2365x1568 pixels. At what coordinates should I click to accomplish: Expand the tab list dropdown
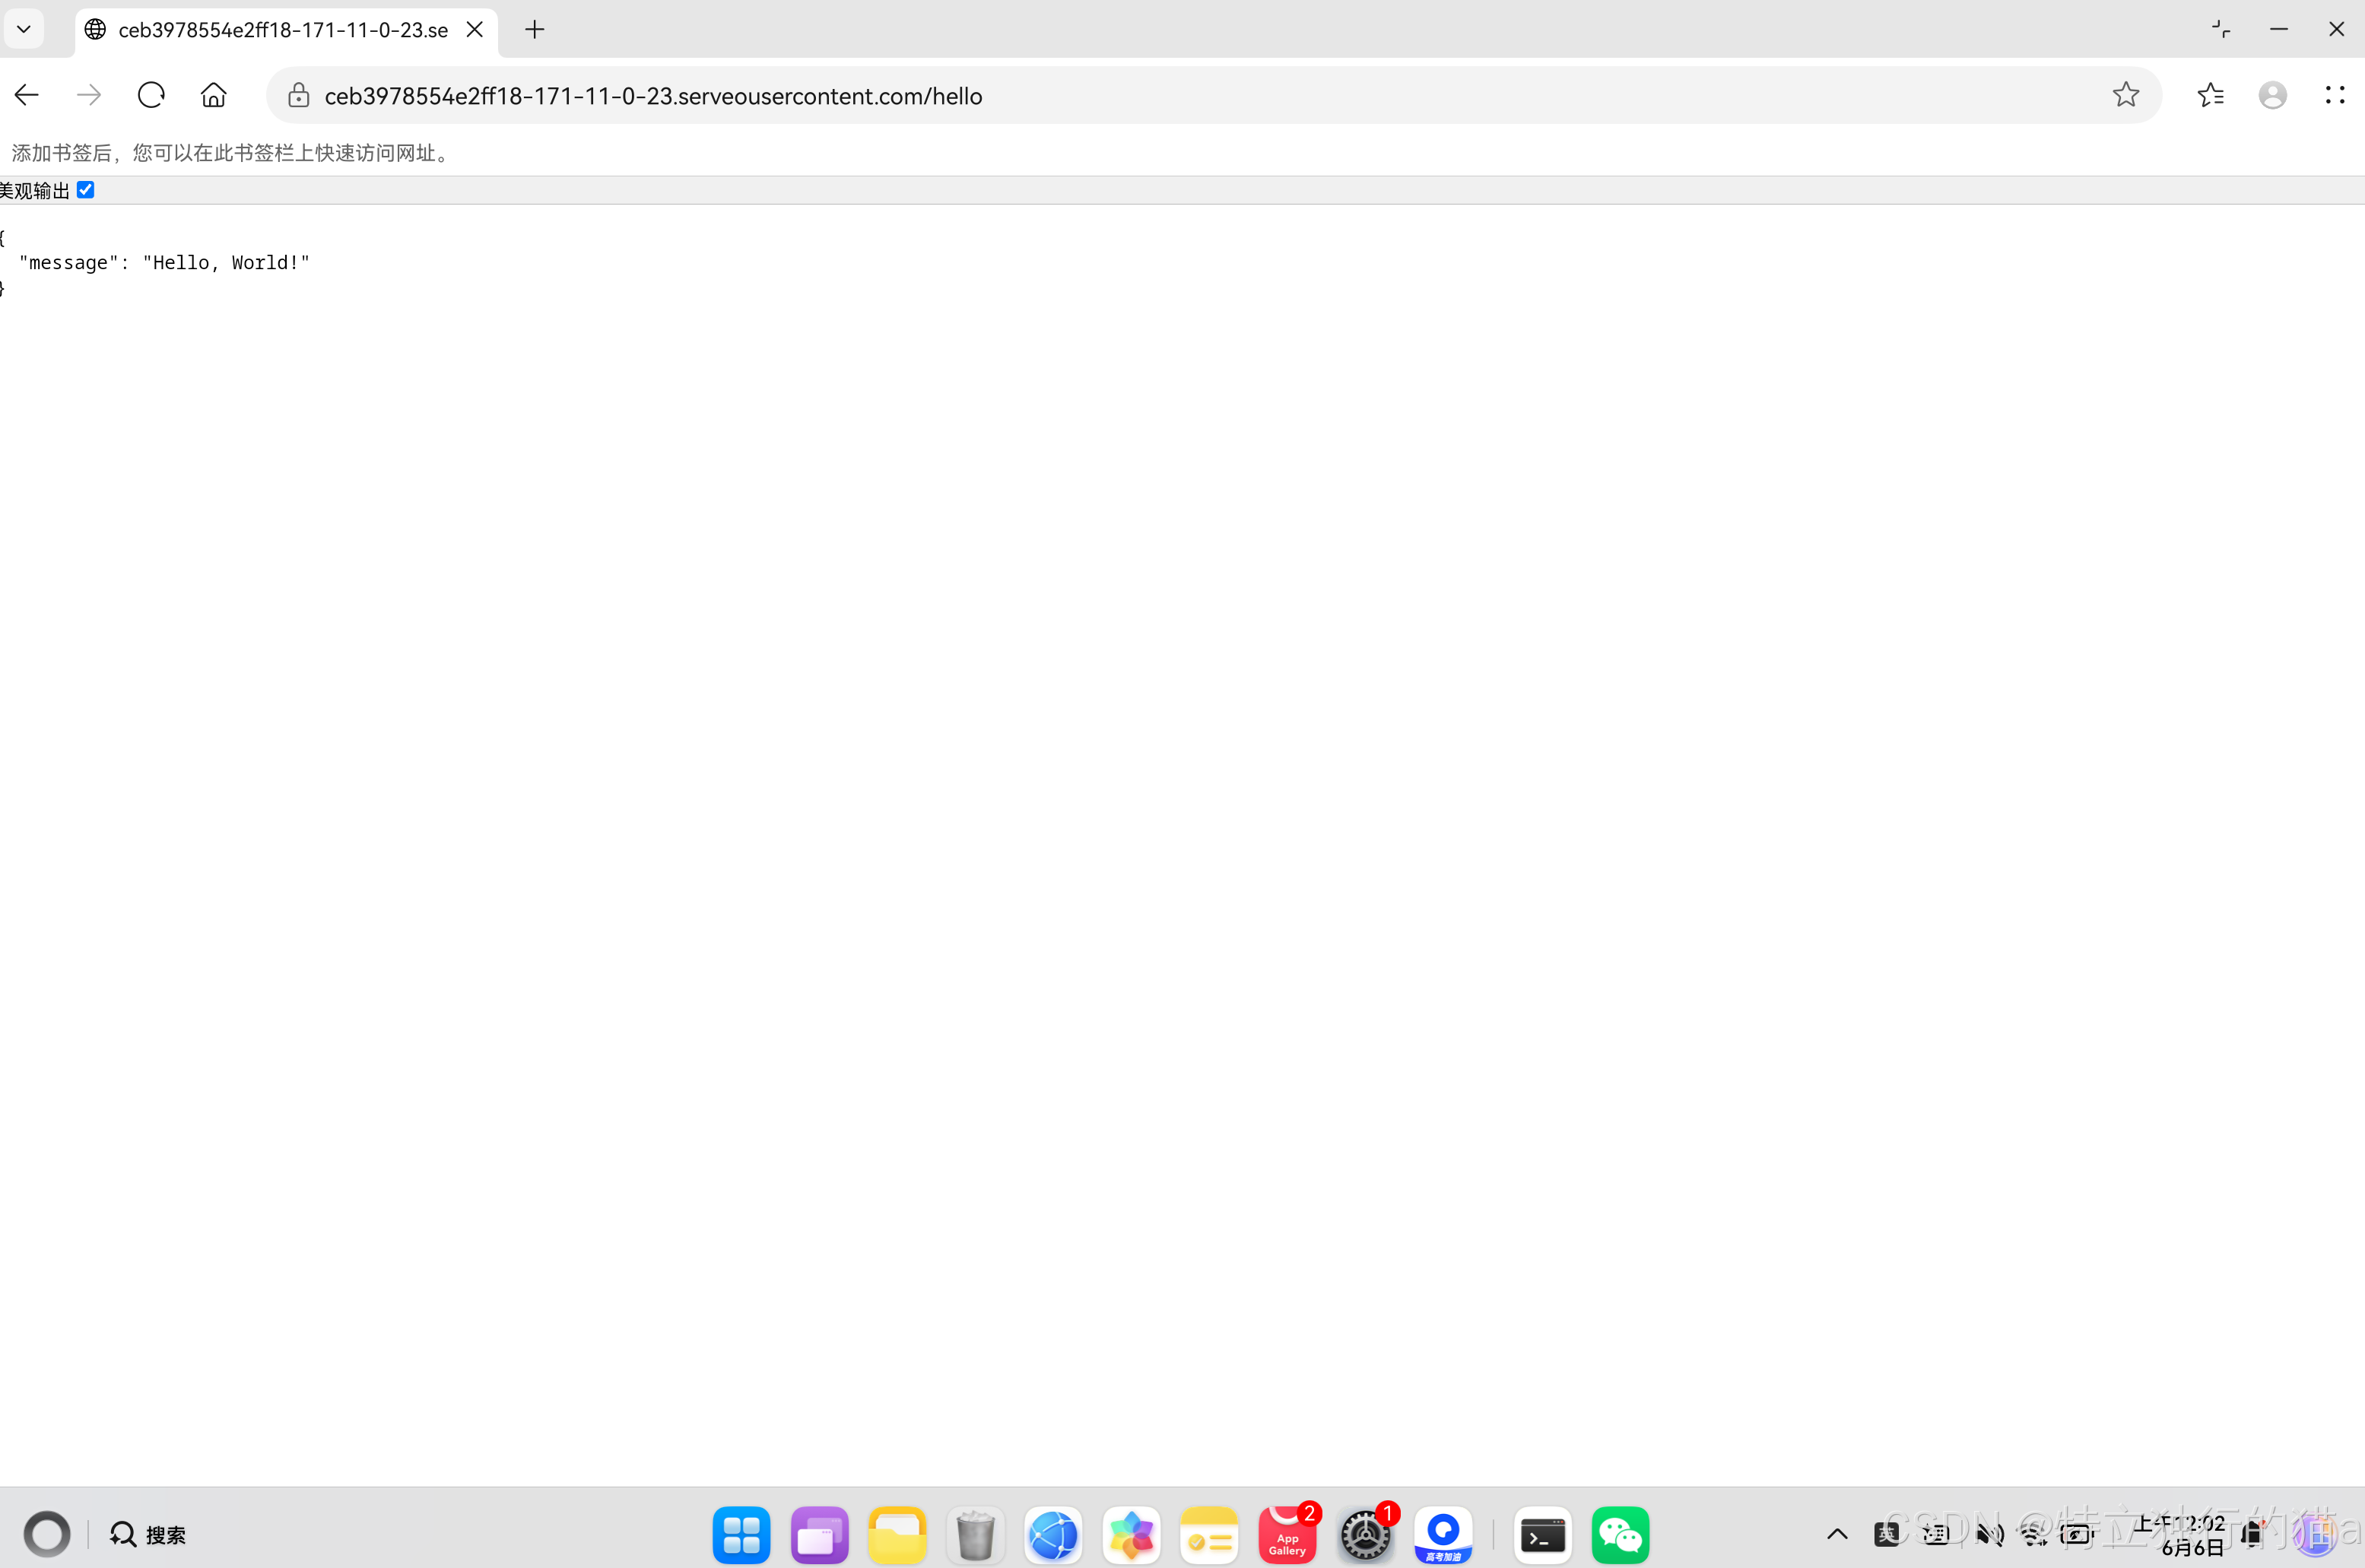click(24, 29)
